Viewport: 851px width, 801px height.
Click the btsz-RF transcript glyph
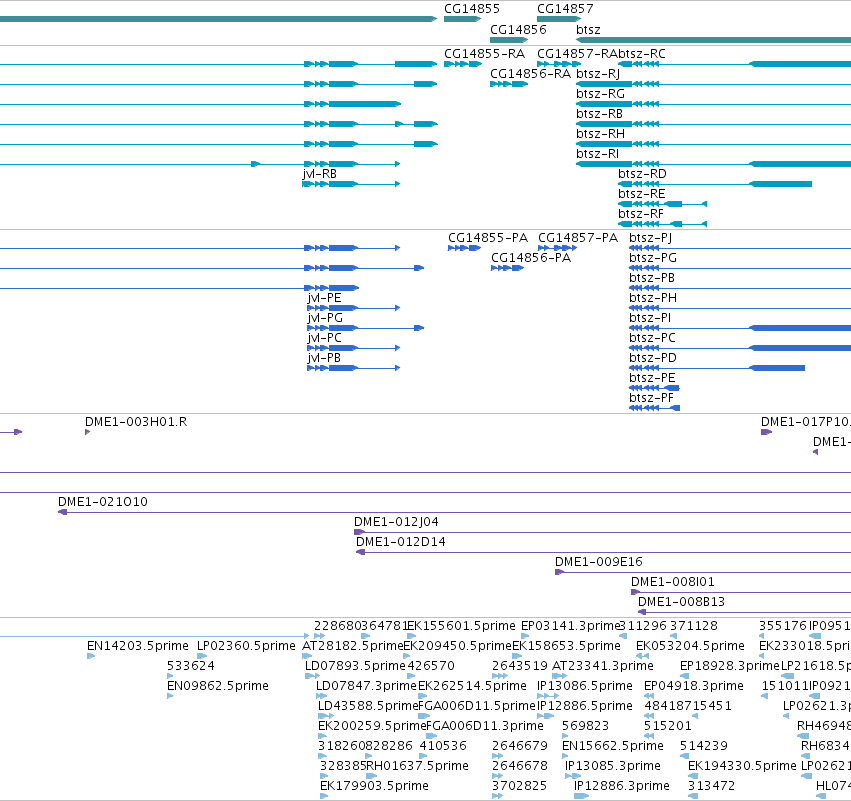coord(662,224)
